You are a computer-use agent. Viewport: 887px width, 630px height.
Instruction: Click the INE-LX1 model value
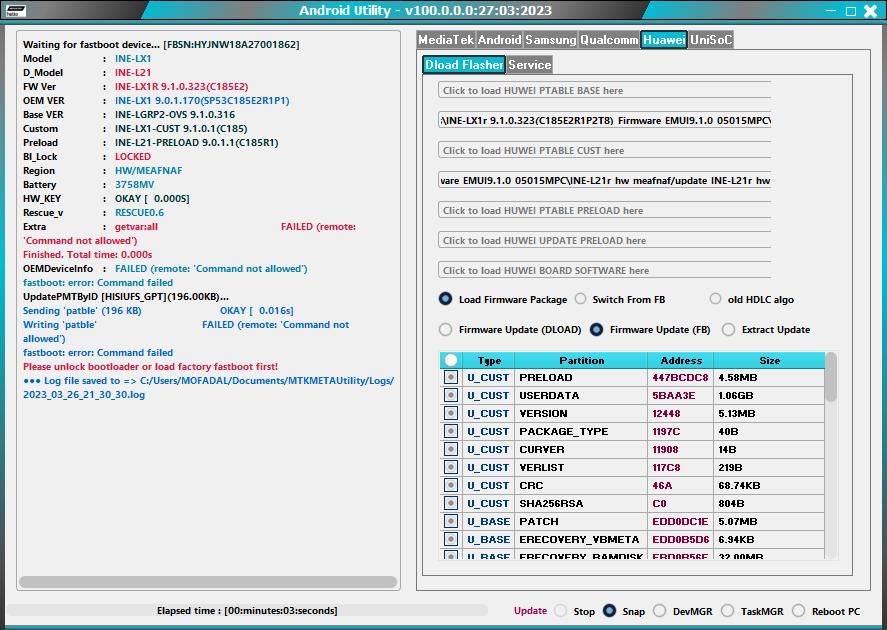133,58
